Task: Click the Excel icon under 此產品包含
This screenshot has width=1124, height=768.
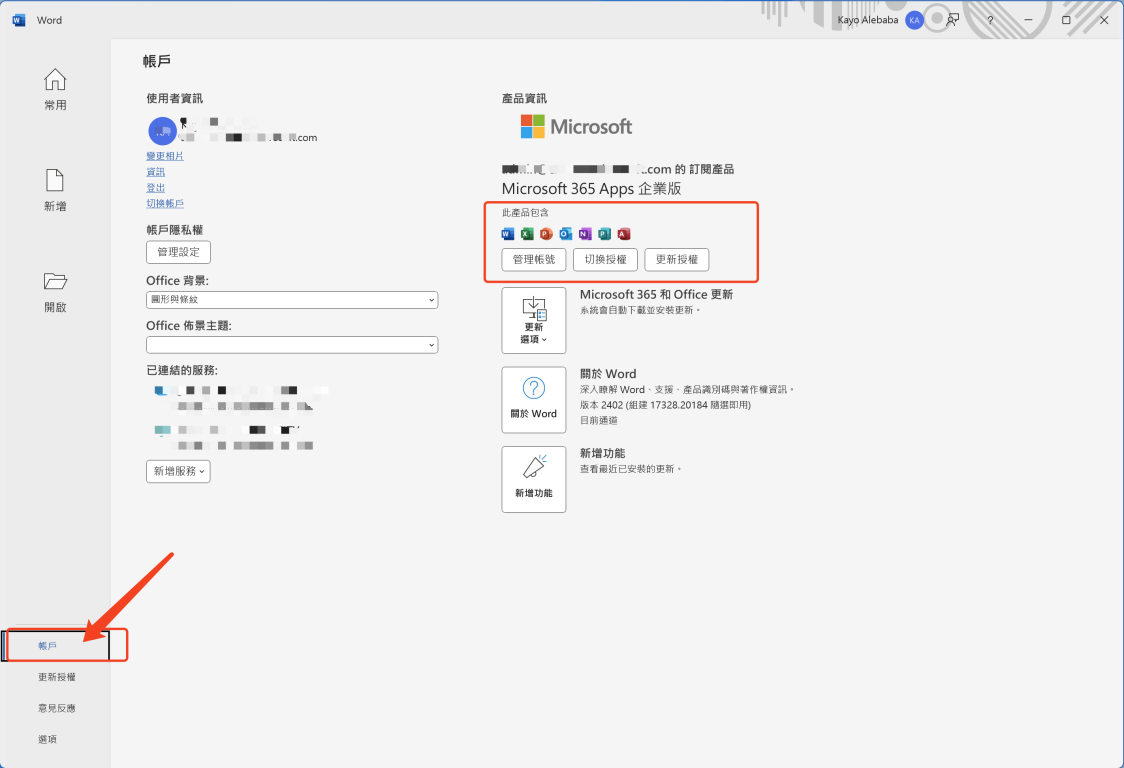Action: 524,233
